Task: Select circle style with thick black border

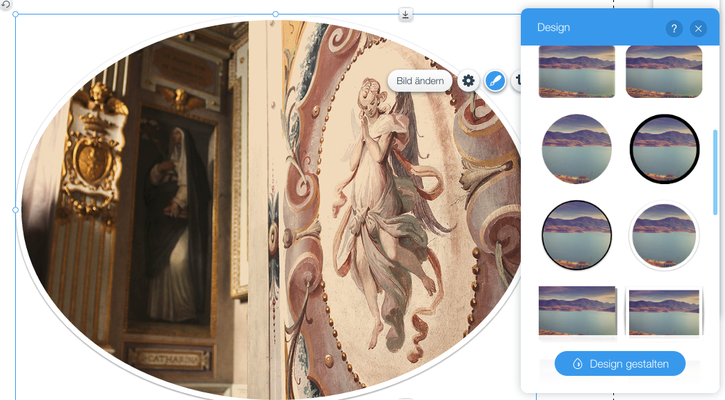Action: pyautogui.click(x=664, y=149)
